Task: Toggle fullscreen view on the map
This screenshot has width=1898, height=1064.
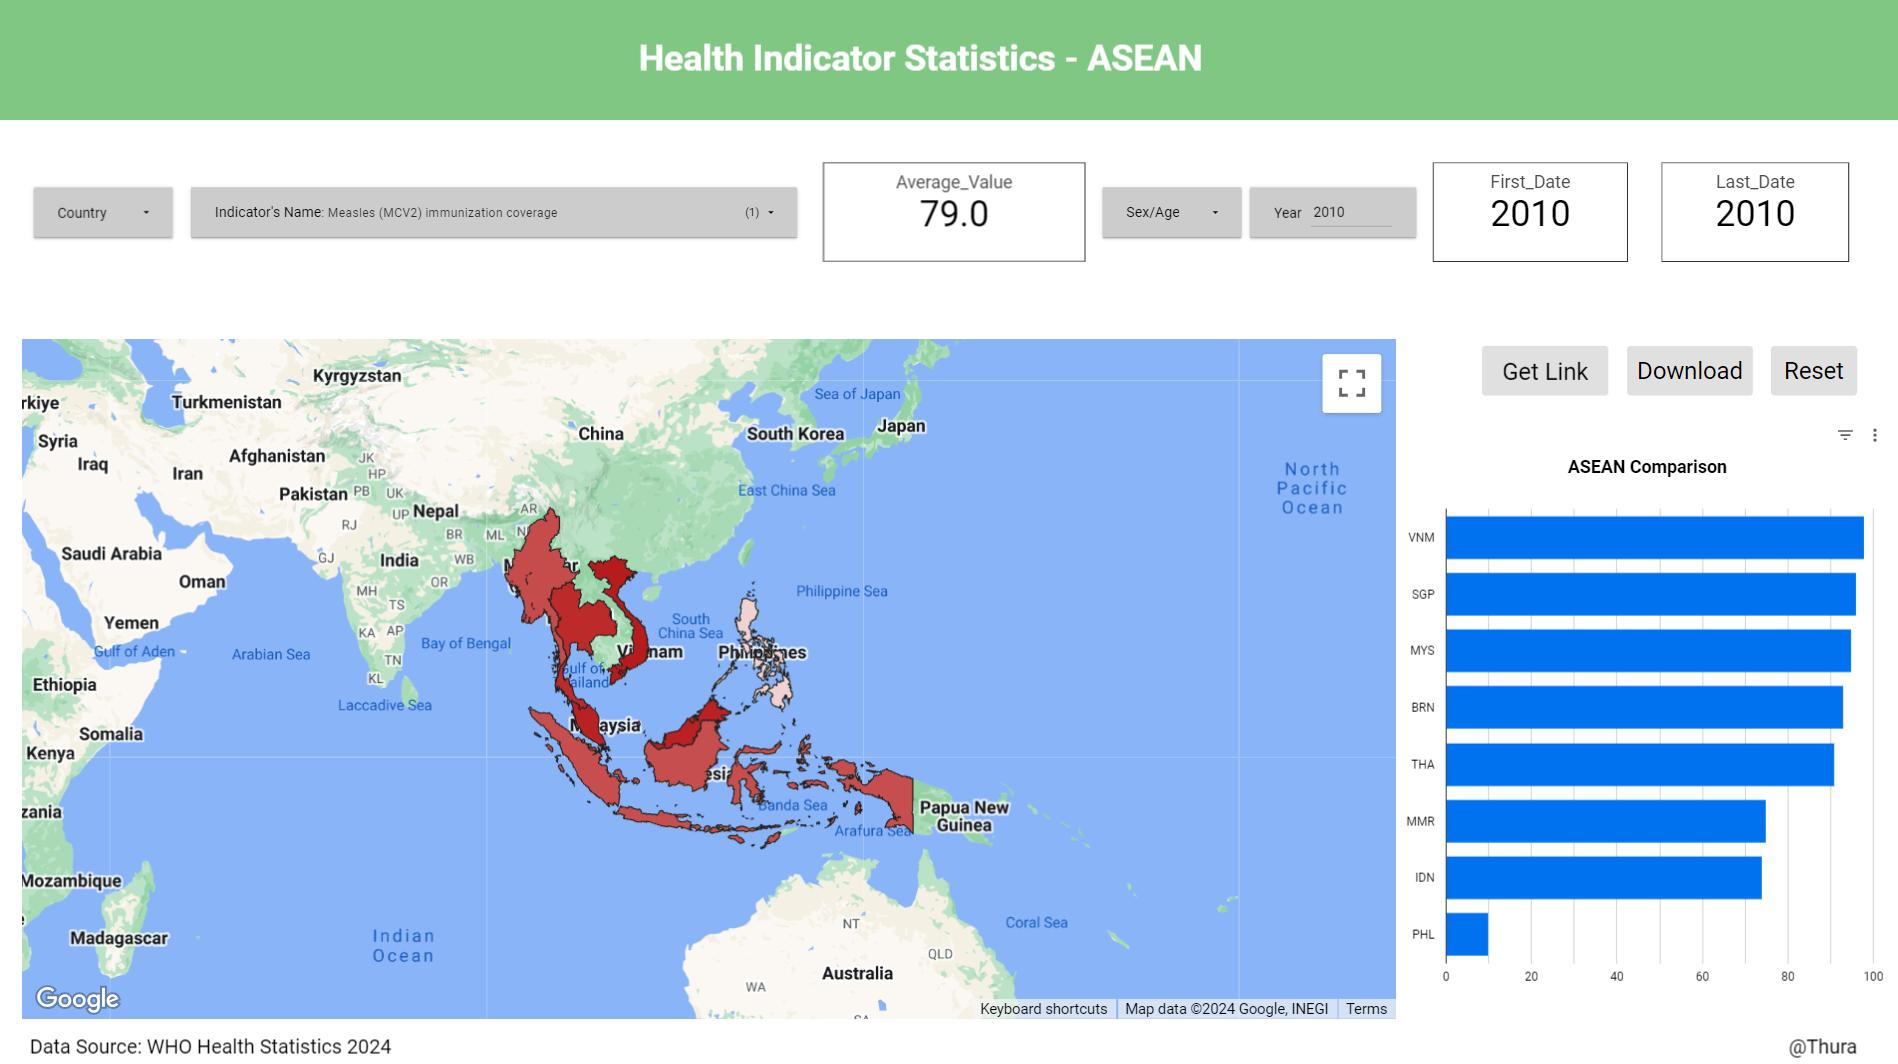Action: click(1351, 383)
